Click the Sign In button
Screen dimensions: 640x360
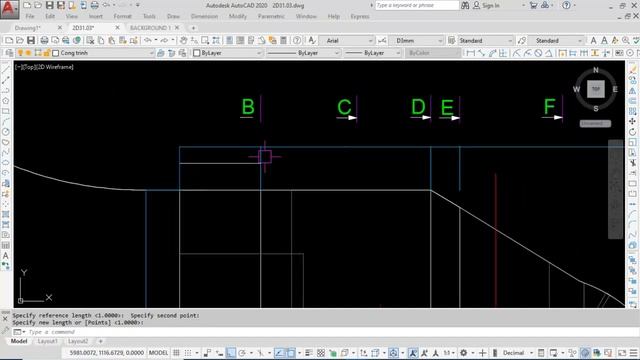(x=486, y=5)
